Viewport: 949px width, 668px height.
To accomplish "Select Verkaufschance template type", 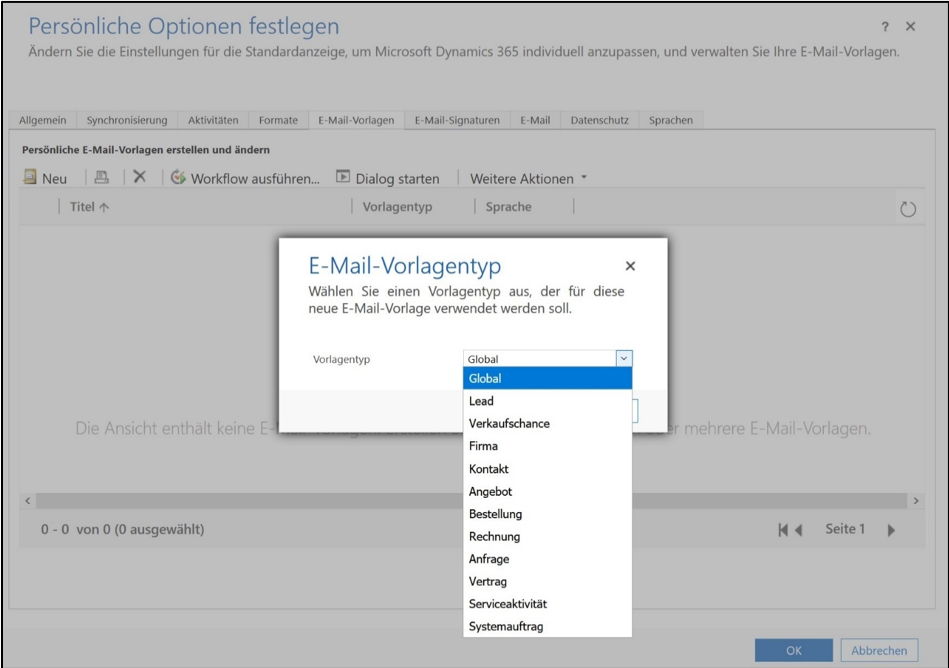I will click(x=547, y=423).
